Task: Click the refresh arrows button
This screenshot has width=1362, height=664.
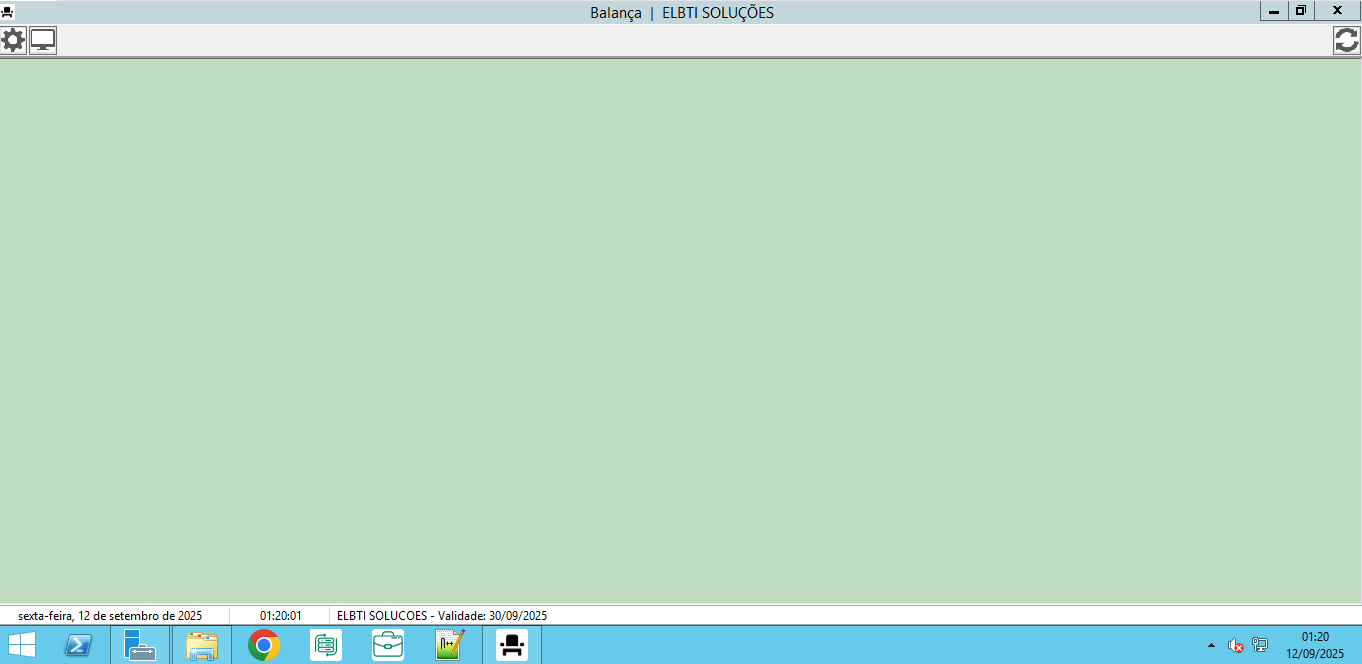Action: pyautogui.click(x=1347, y=41)
